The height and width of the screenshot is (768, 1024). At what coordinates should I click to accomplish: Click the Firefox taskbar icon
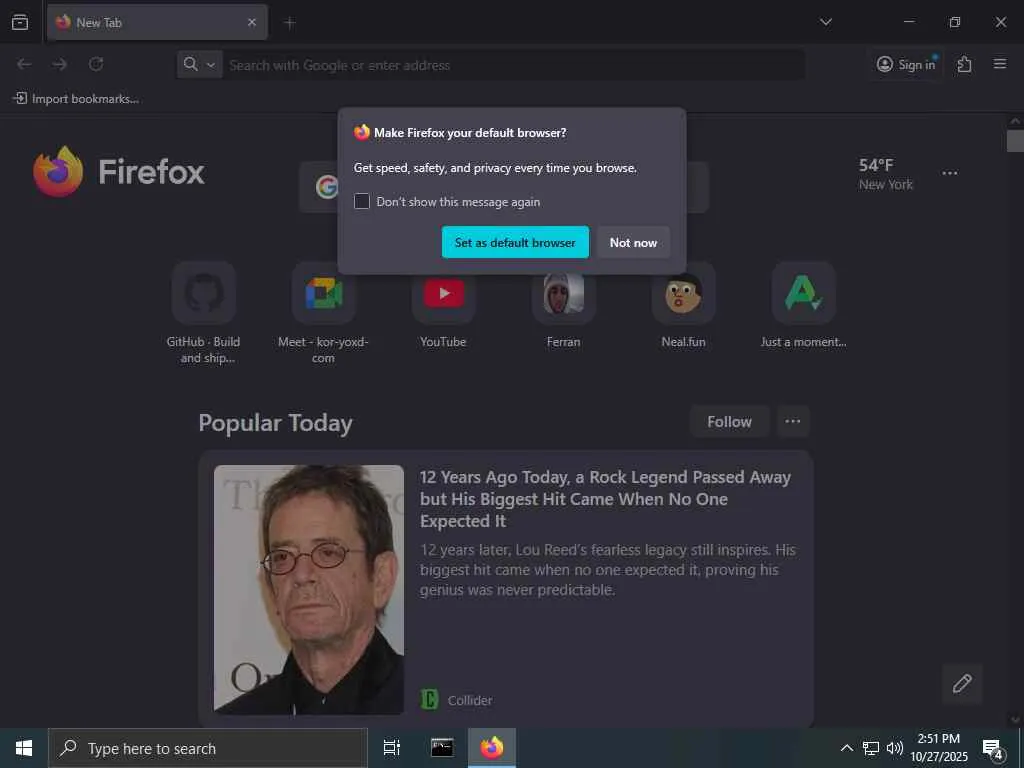click(492, 748)
